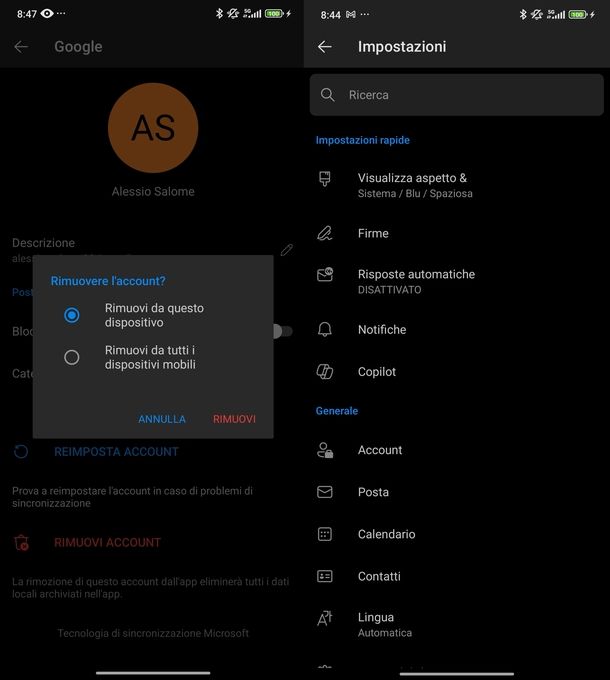Click the Account person-lock icon
Viewport: 610px width, 680px height.
click(x=325, y=450)
